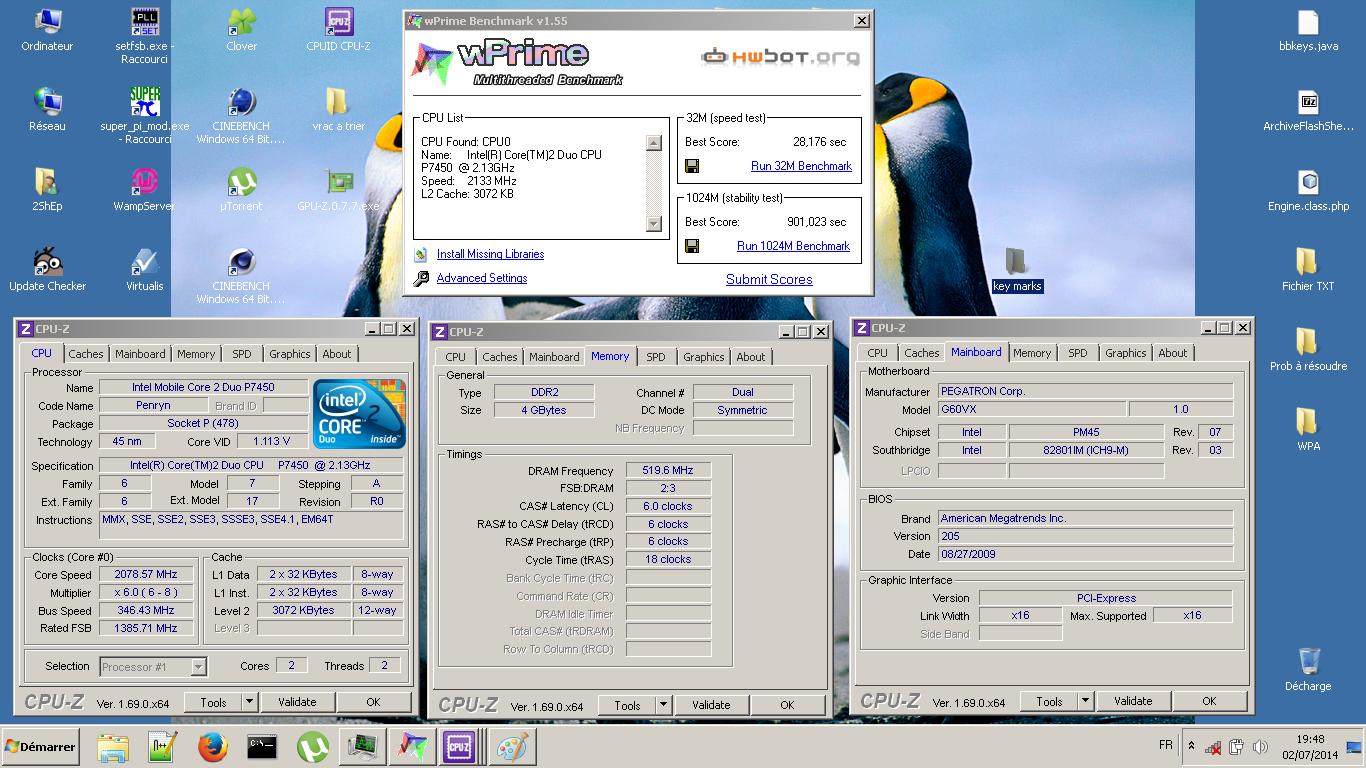Launch the Clover desktop icon

click(241, 32)
